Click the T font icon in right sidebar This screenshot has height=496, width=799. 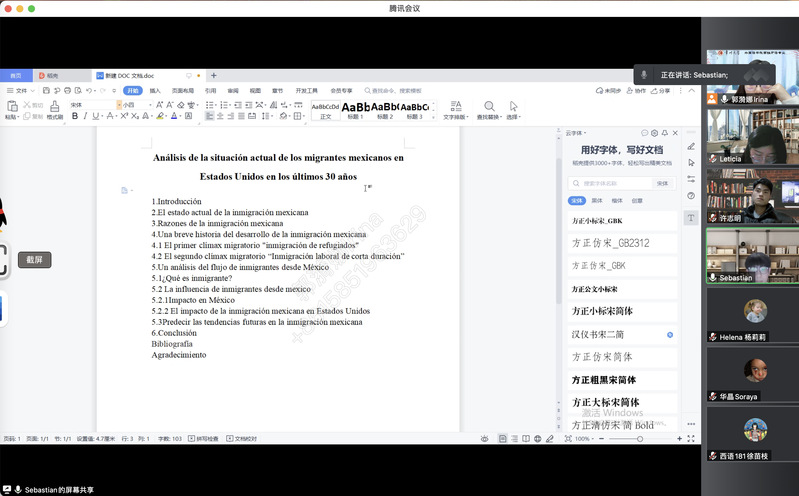[691, 218]
